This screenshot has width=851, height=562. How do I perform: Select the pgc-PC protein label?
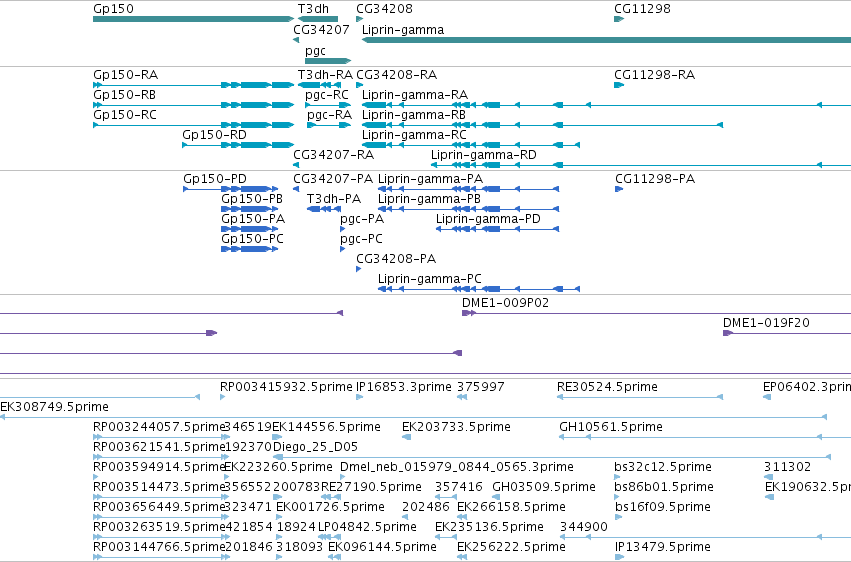click(361, 239)
